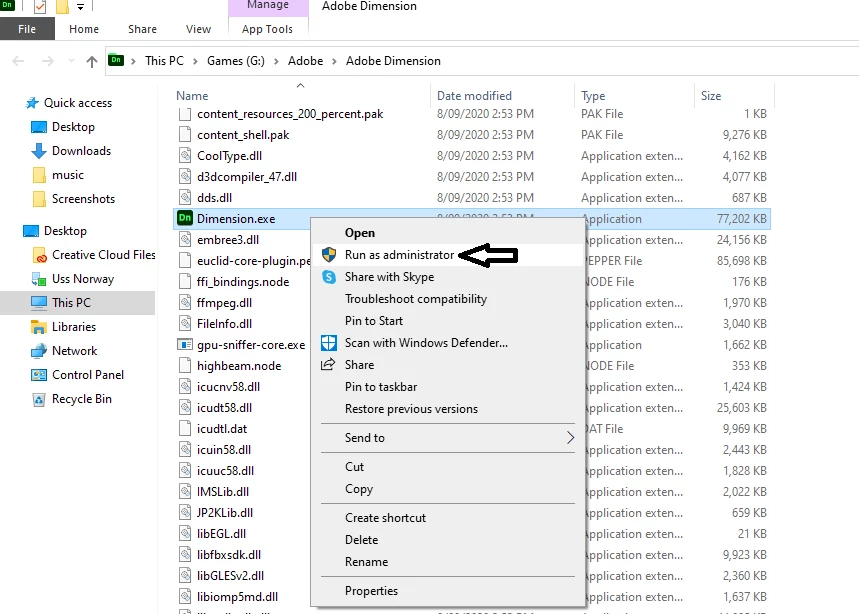Viewport: 859px width, 614px height.
Task: Select the content_shell.pak file
Action: coord(472,135)
